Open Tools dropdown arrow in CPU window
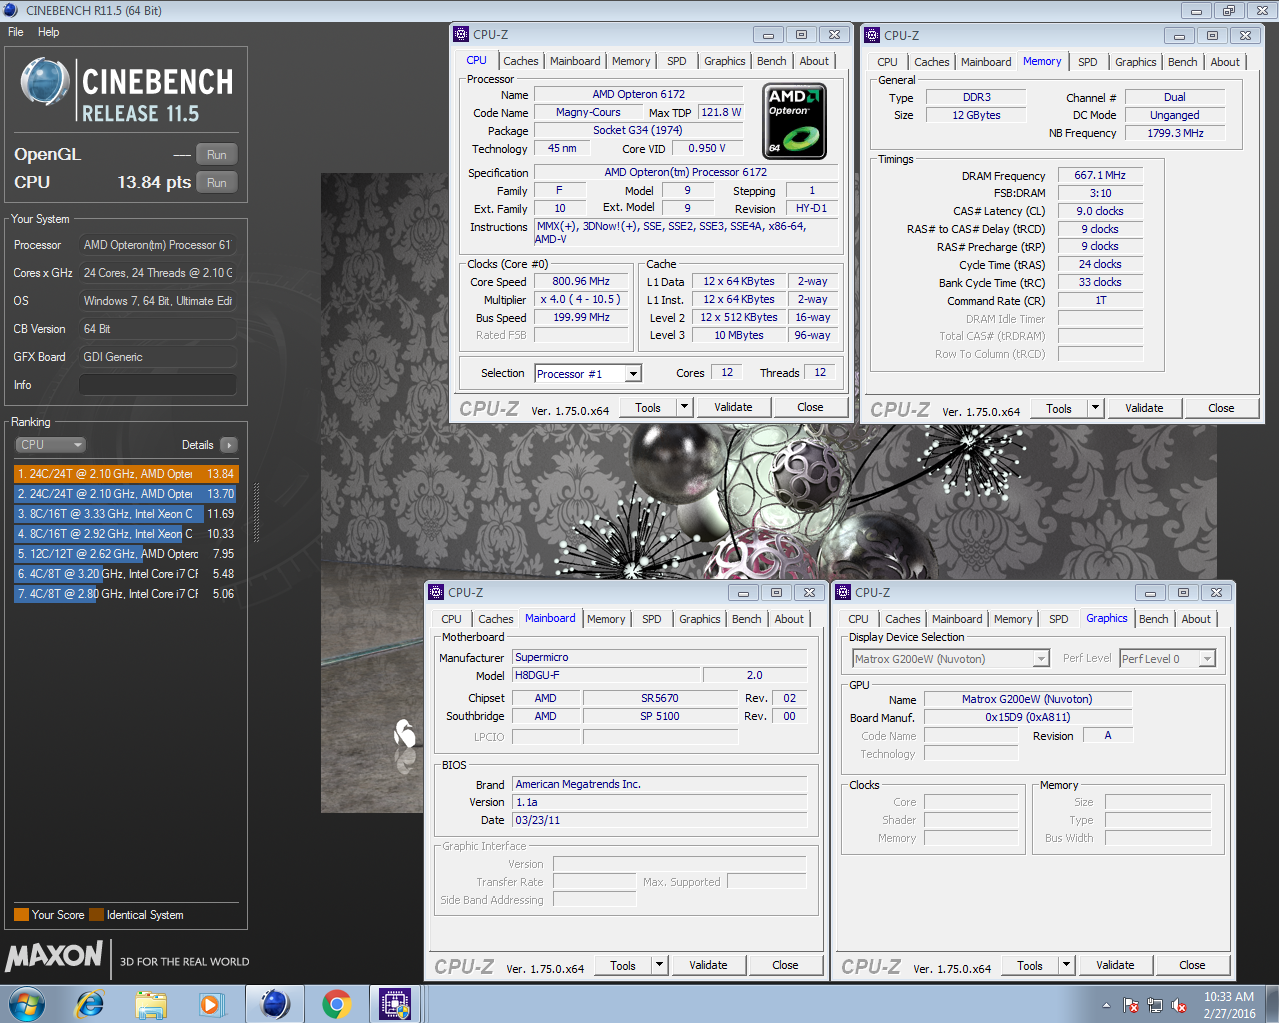1279x1023 pixels. click(x=684, y=407)
